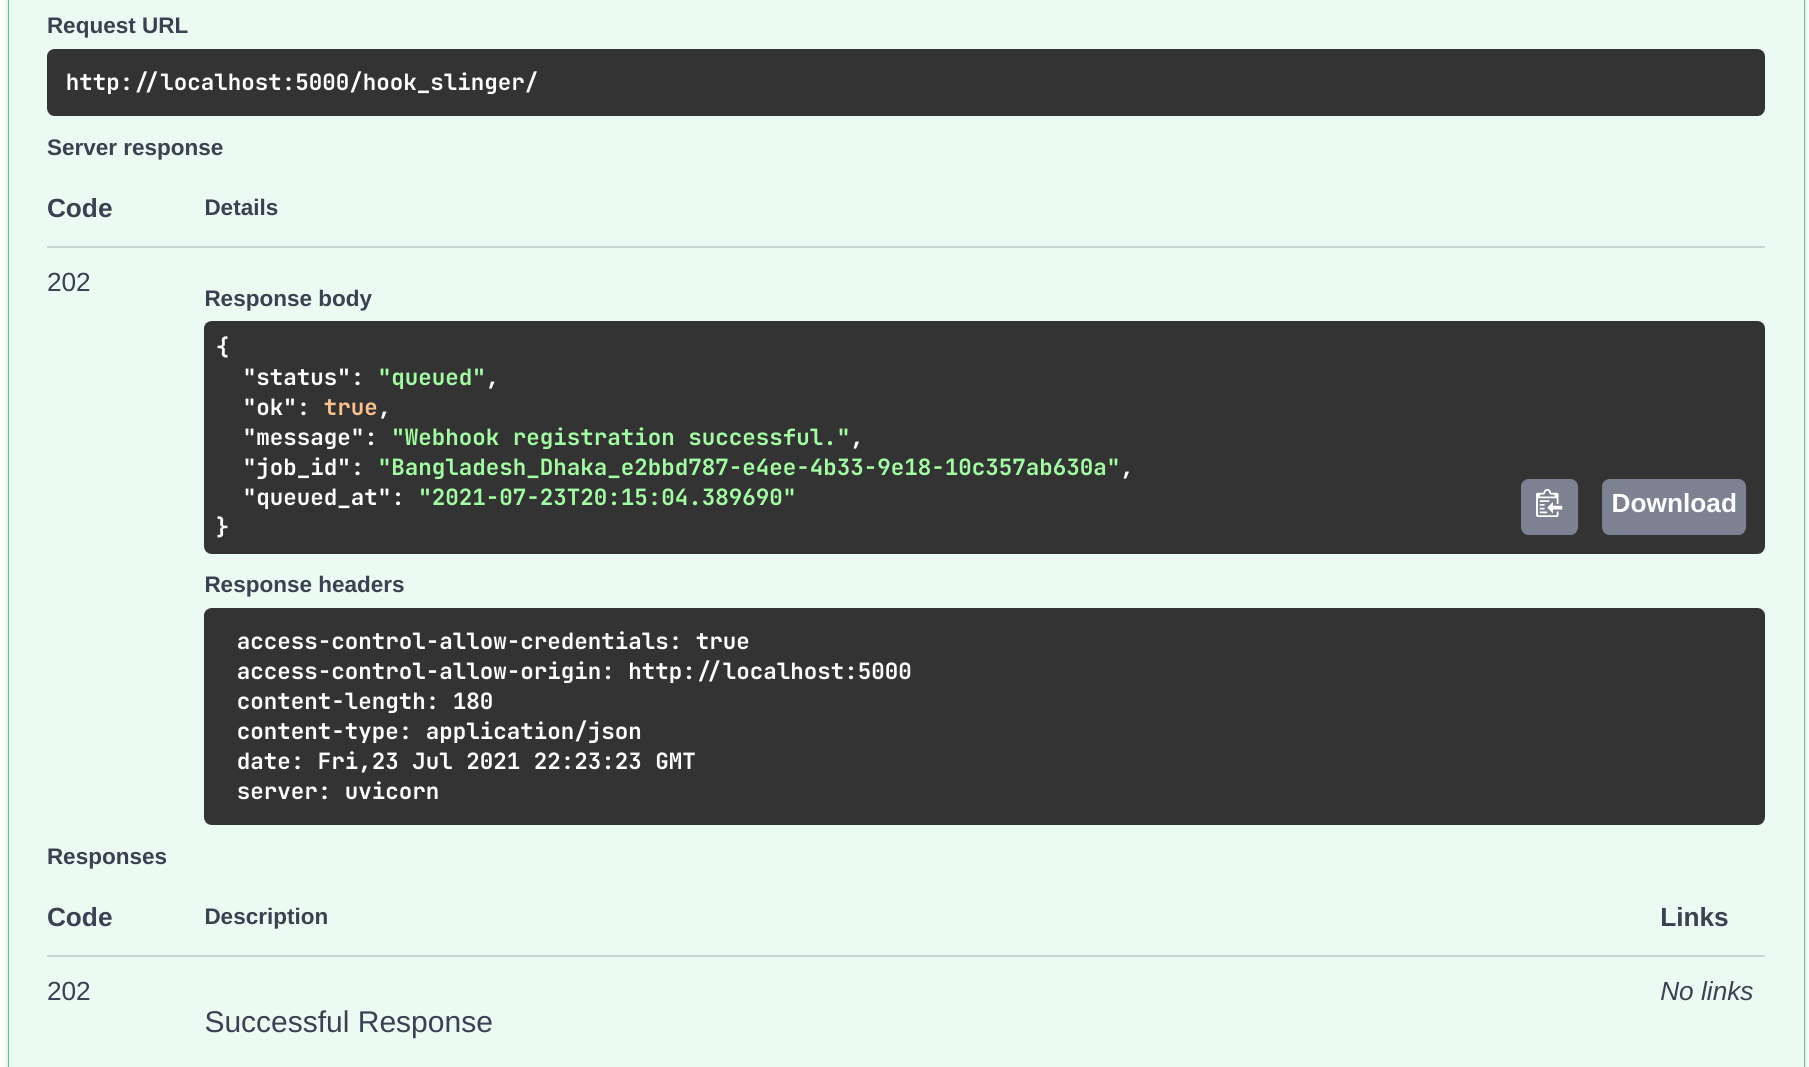Viewport: 1809px width, 1067px height.
Task: Click the No links text
Action: [x=1706, y=991]
